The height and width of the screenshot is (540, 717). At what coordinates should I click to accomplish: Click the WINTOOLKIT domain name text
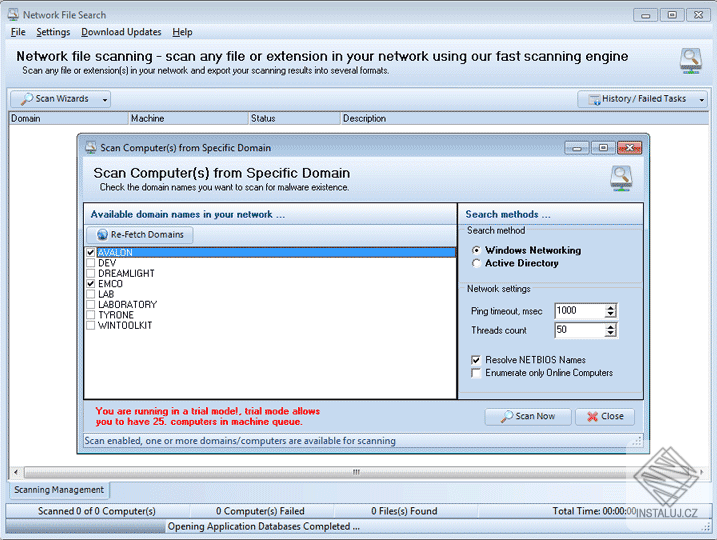tap(125, 325)
